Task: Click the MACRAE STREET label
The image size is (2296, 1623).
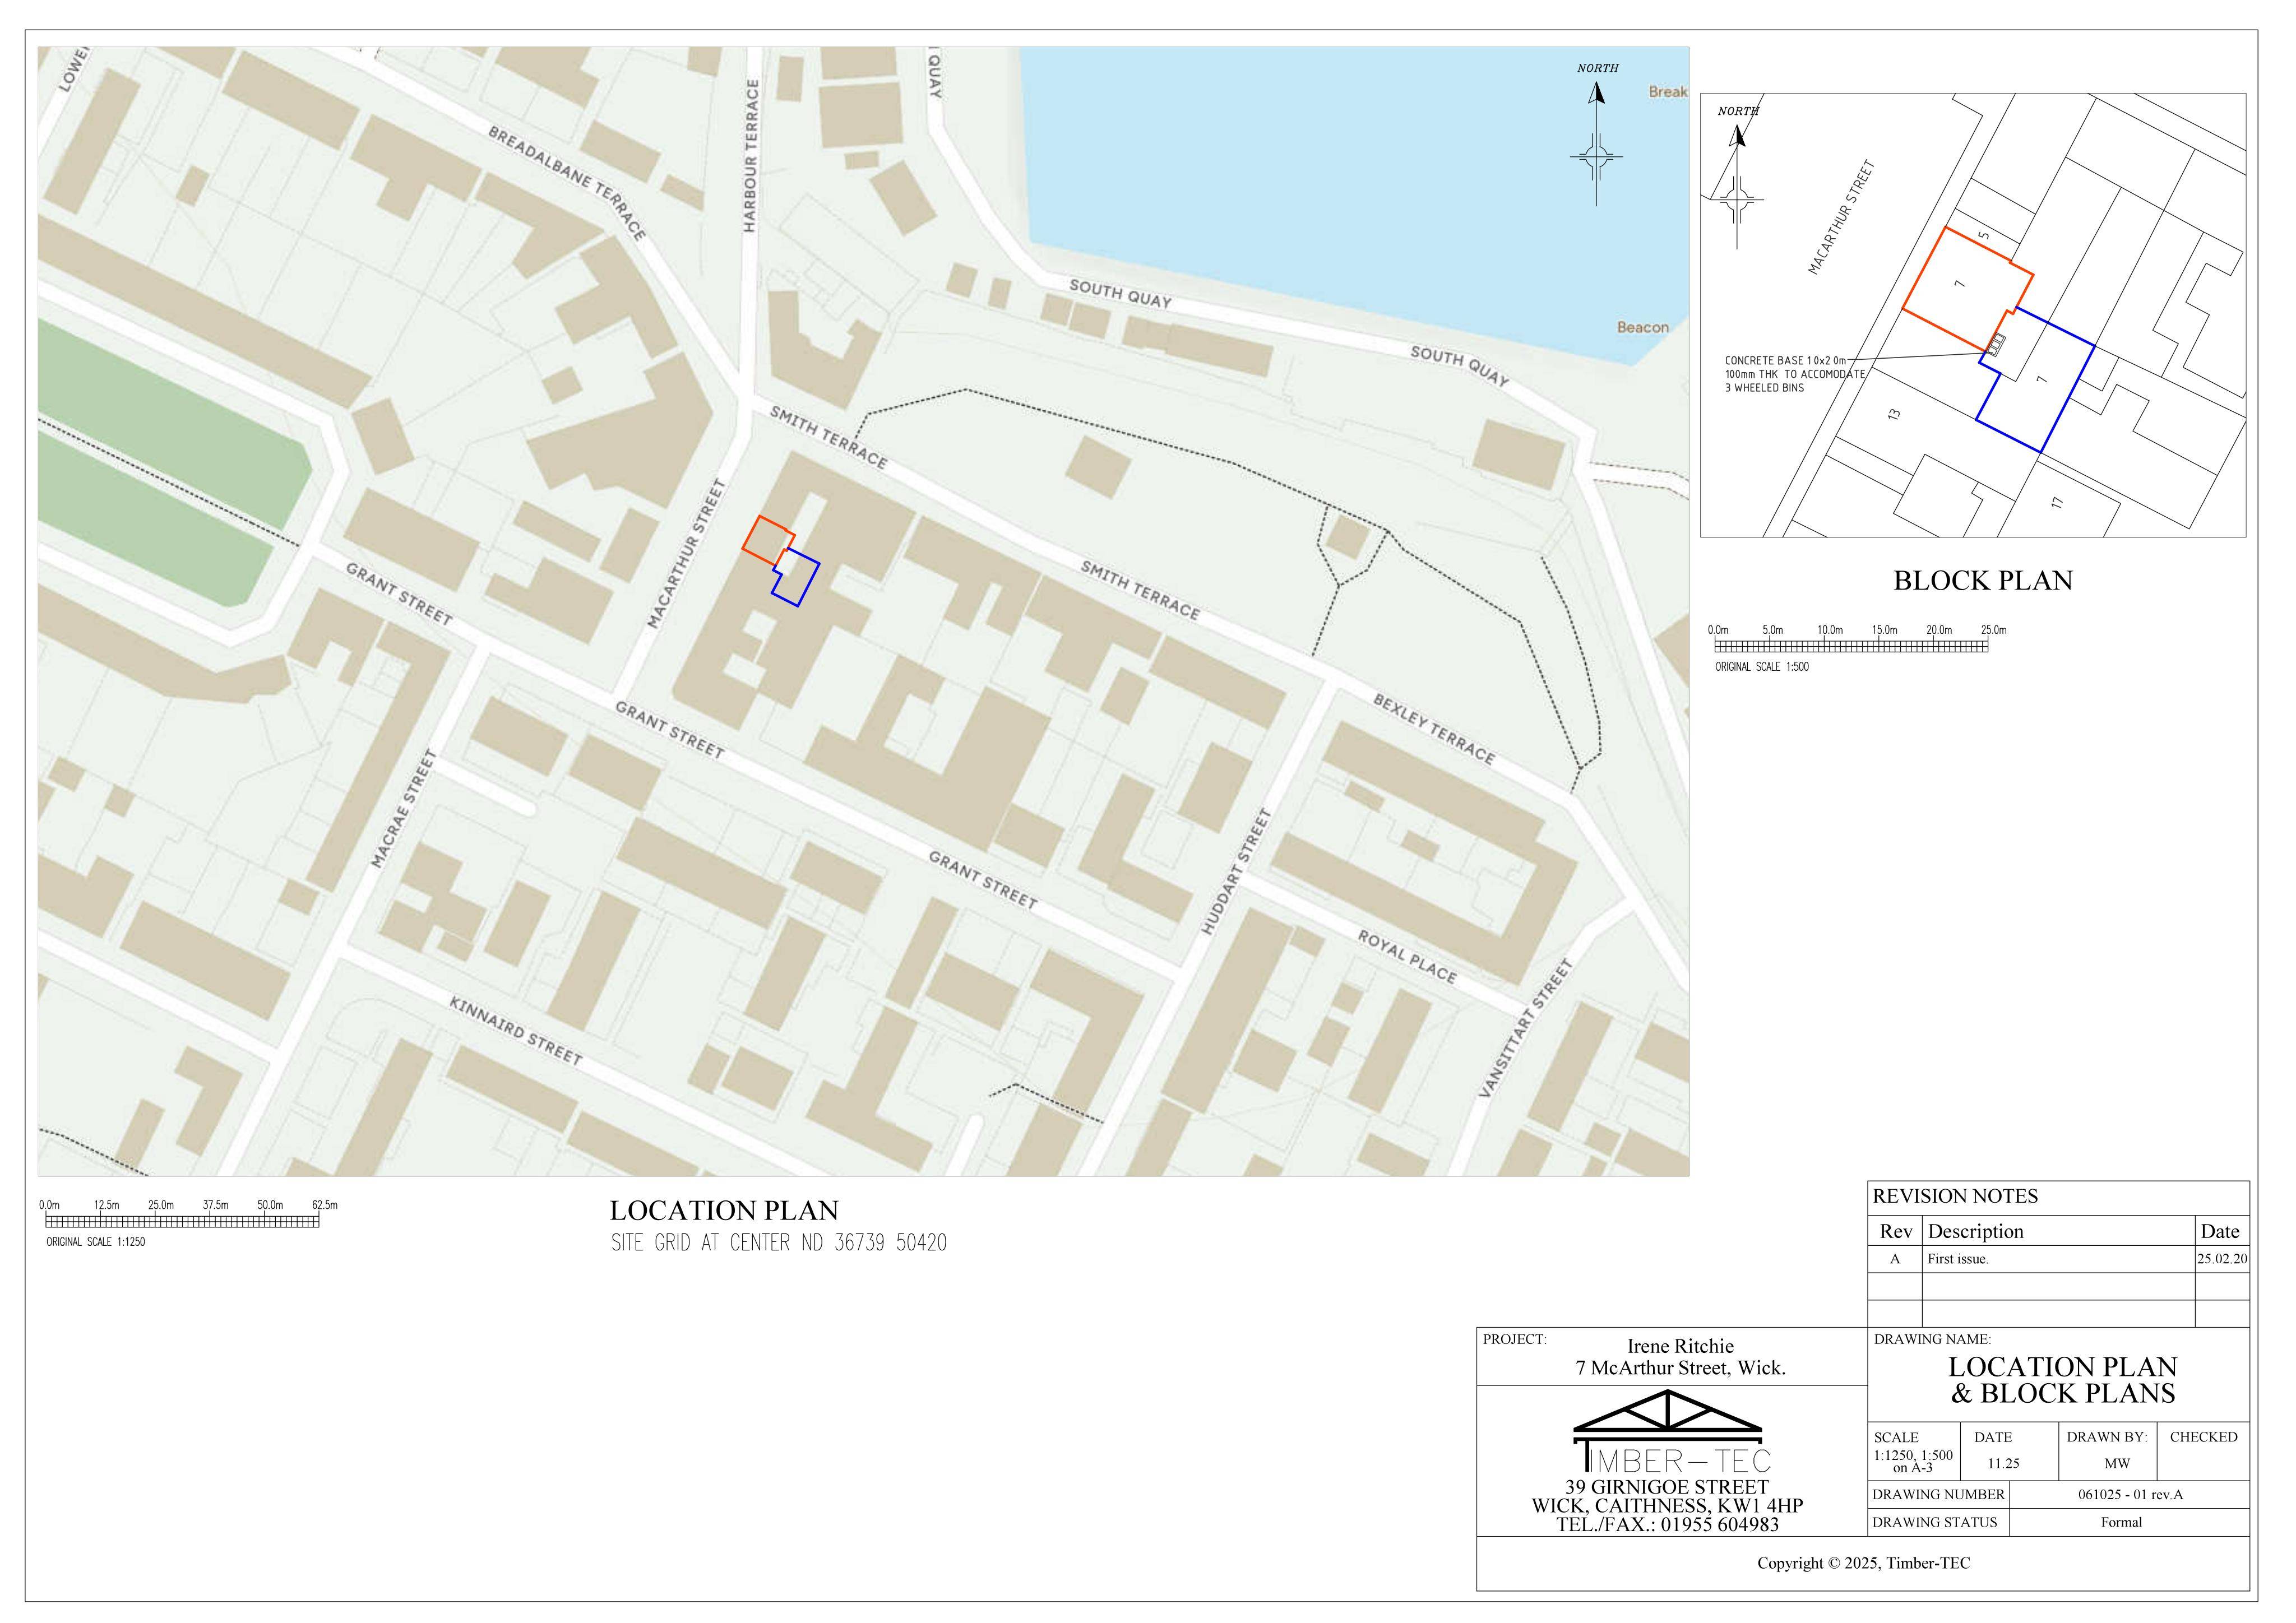Action: point(404,809)
